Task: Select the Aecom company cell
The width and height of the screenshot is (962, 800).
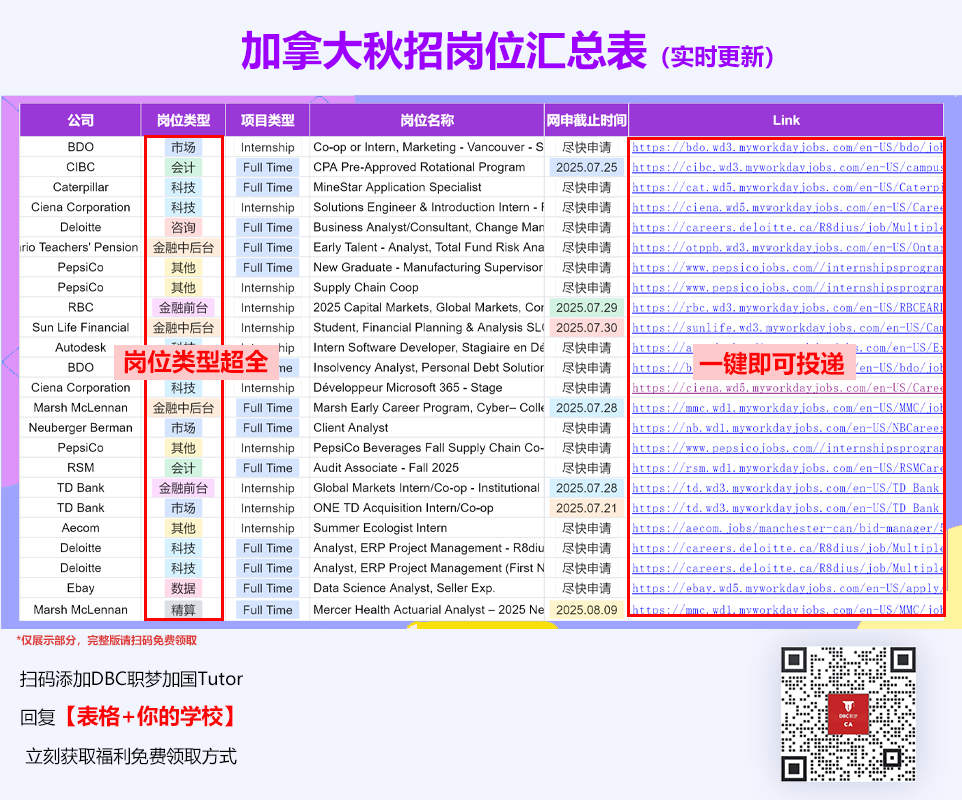Action: [80, 528]
